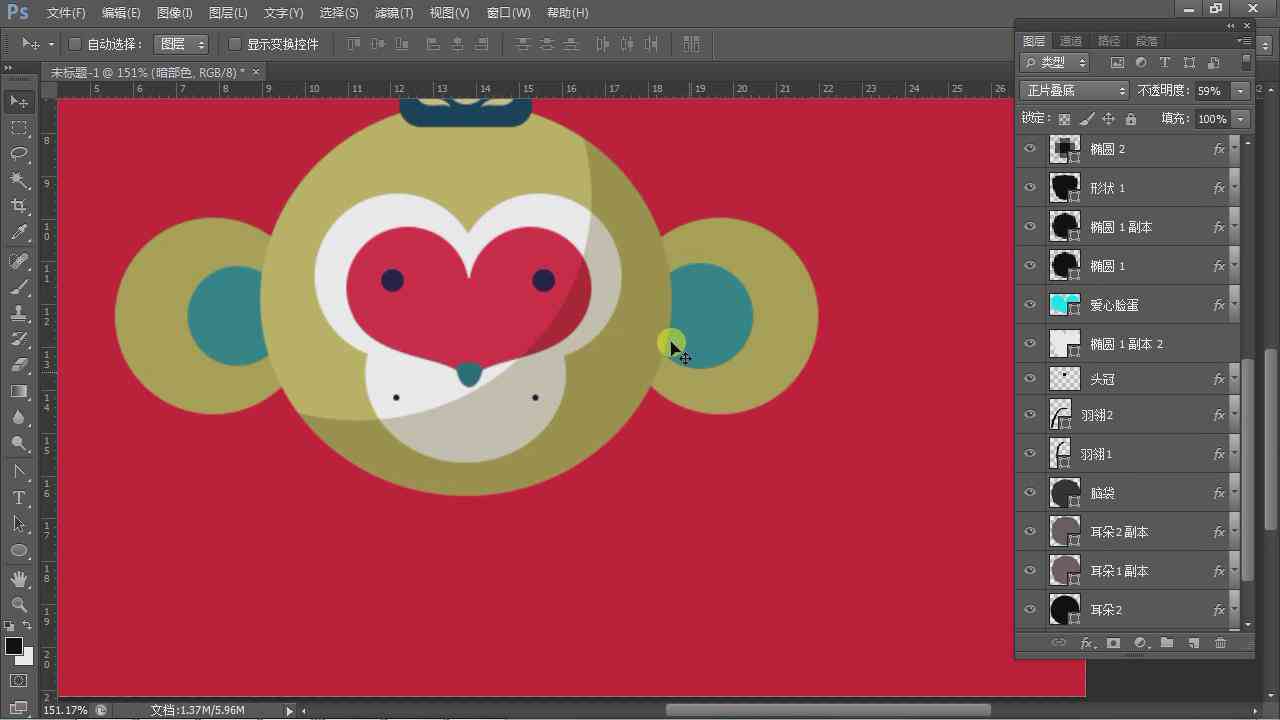Open the 滤镜(T) menu
This screenshot has height=720, width=1280.
pyautogui.click(x=393, y=13)
